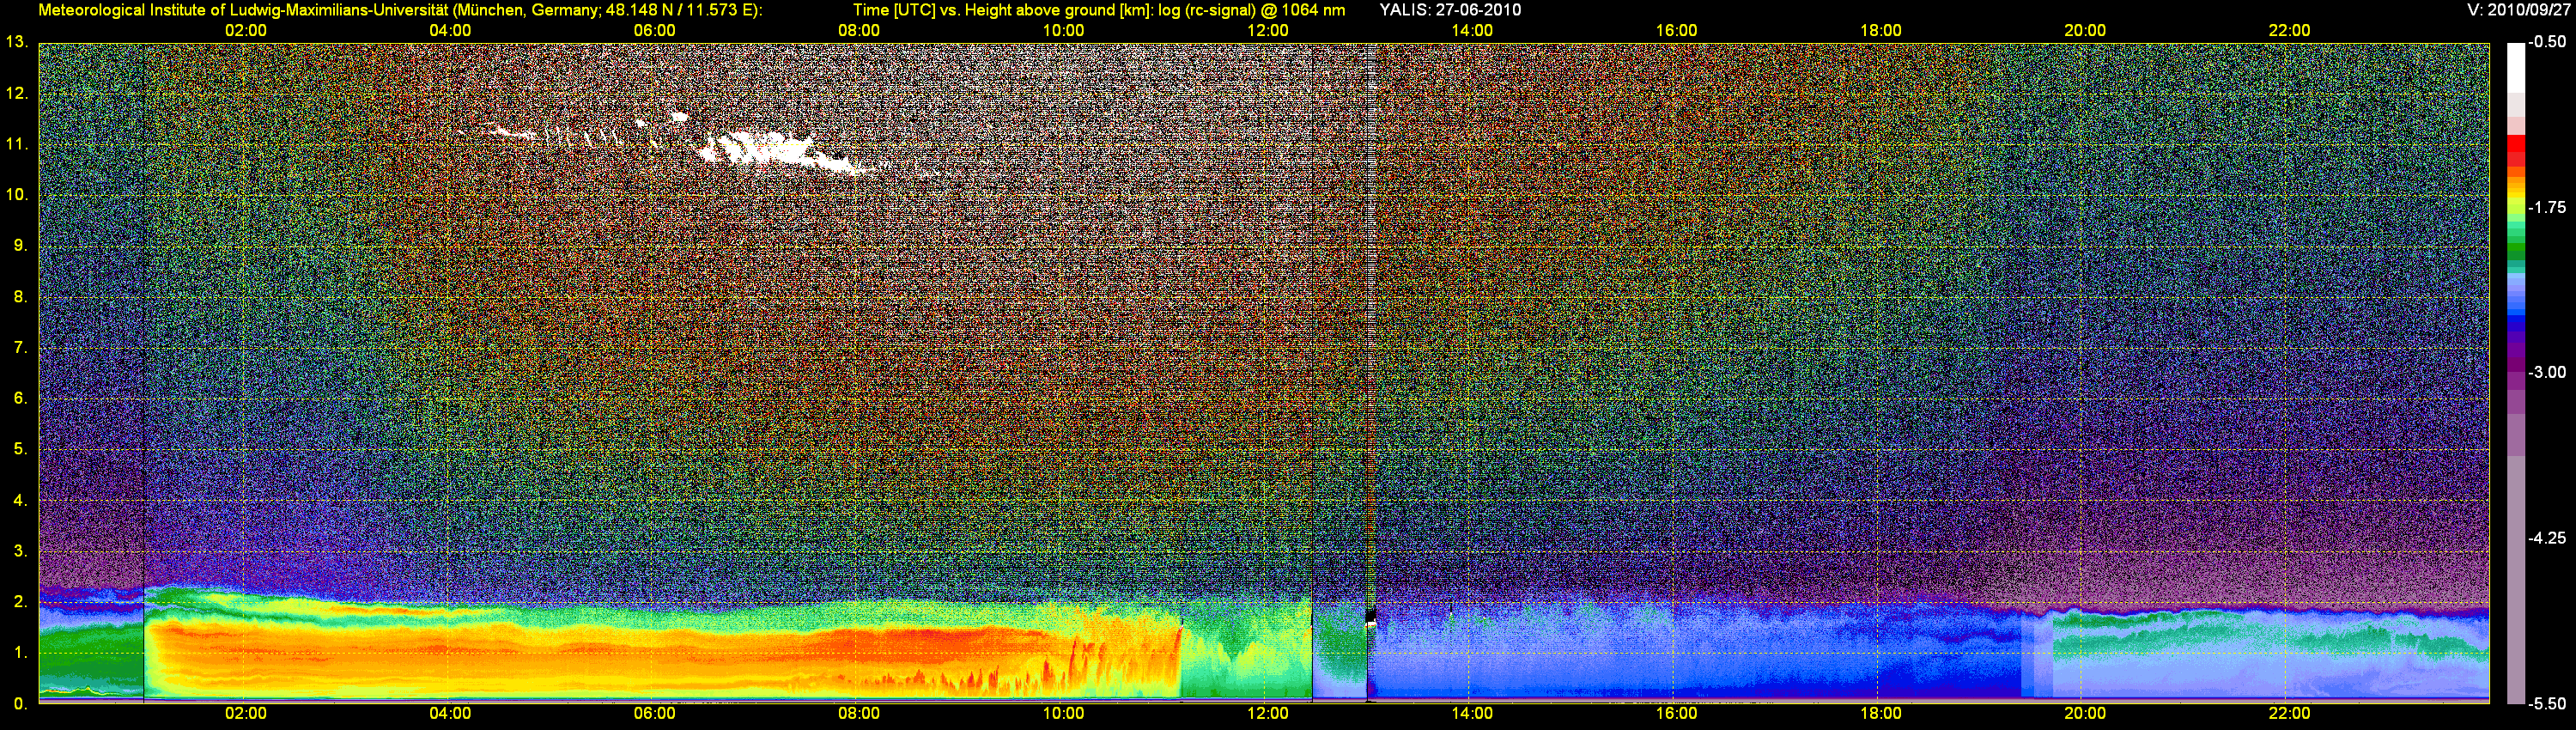Click the -3.00 value on the color scale
This screenshot has height=730, width=2576.
pyautogui.click(x=2548, y=372)
